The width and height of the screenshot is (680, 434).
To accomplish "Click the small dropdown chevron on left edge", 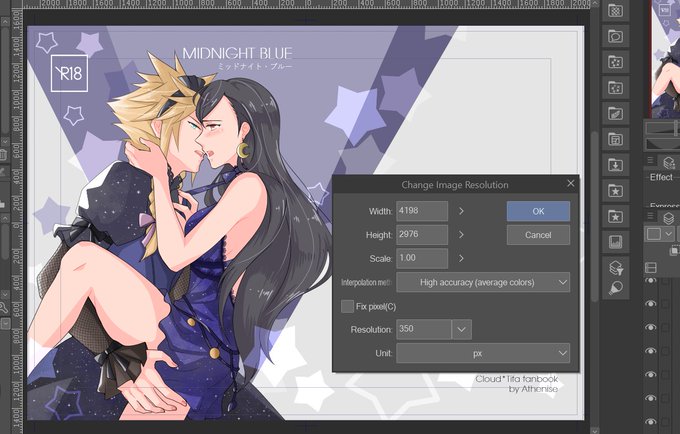I will pos(5,323).
